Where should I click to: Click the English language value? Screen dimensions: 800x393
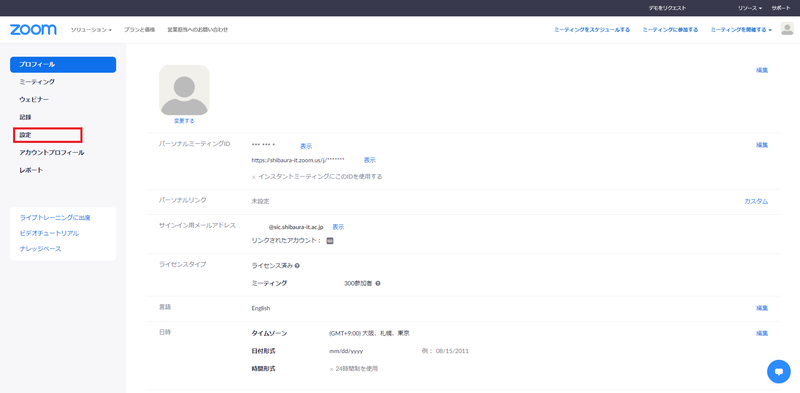(261, 308)
